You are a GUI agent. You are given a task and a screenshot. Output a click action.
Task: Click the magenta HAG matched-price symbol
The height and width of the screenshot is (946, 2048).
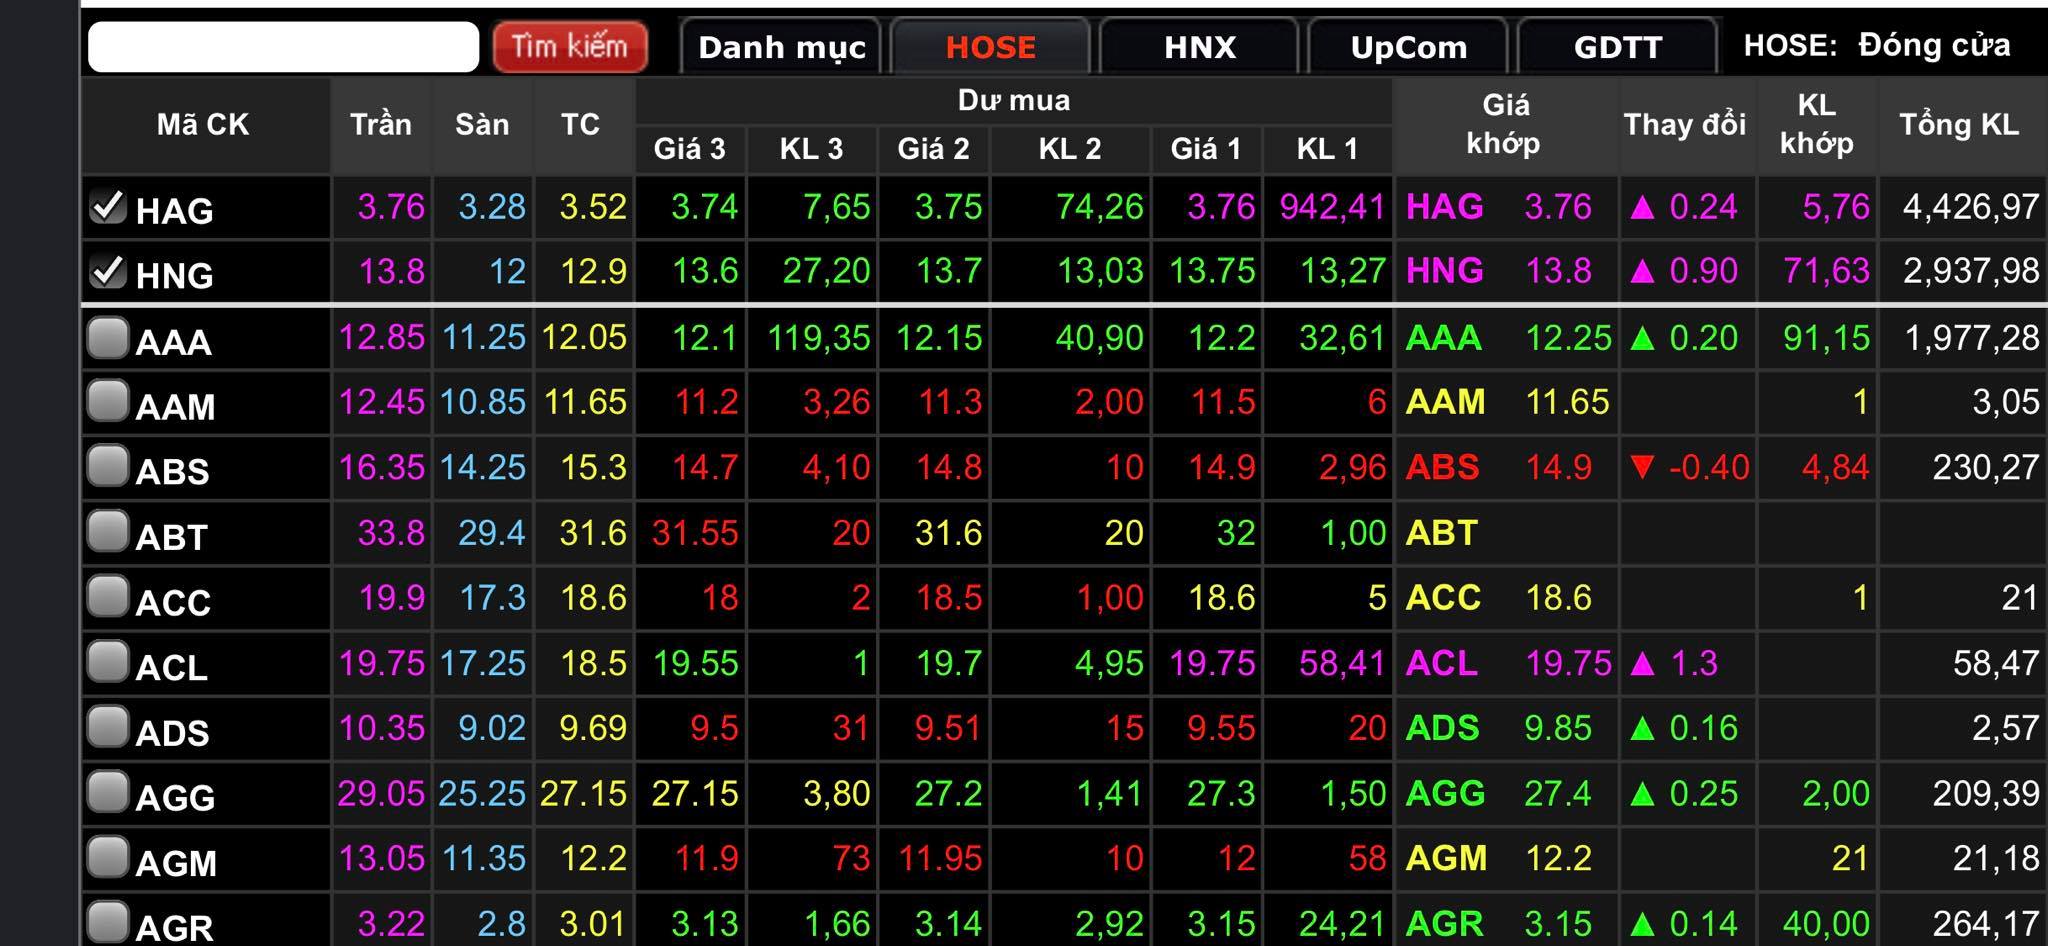(1445, 207)
